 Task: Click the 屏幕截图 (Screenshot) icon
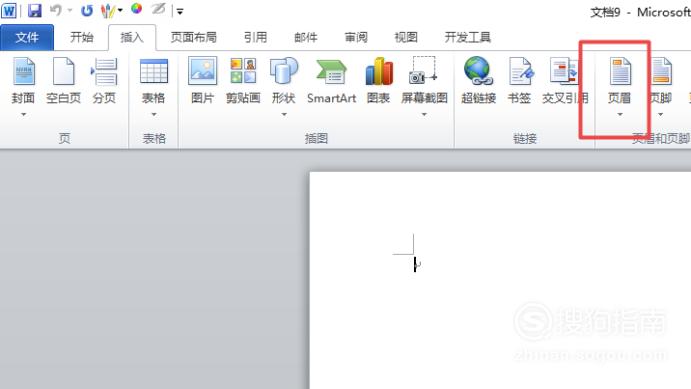[424, 72]
